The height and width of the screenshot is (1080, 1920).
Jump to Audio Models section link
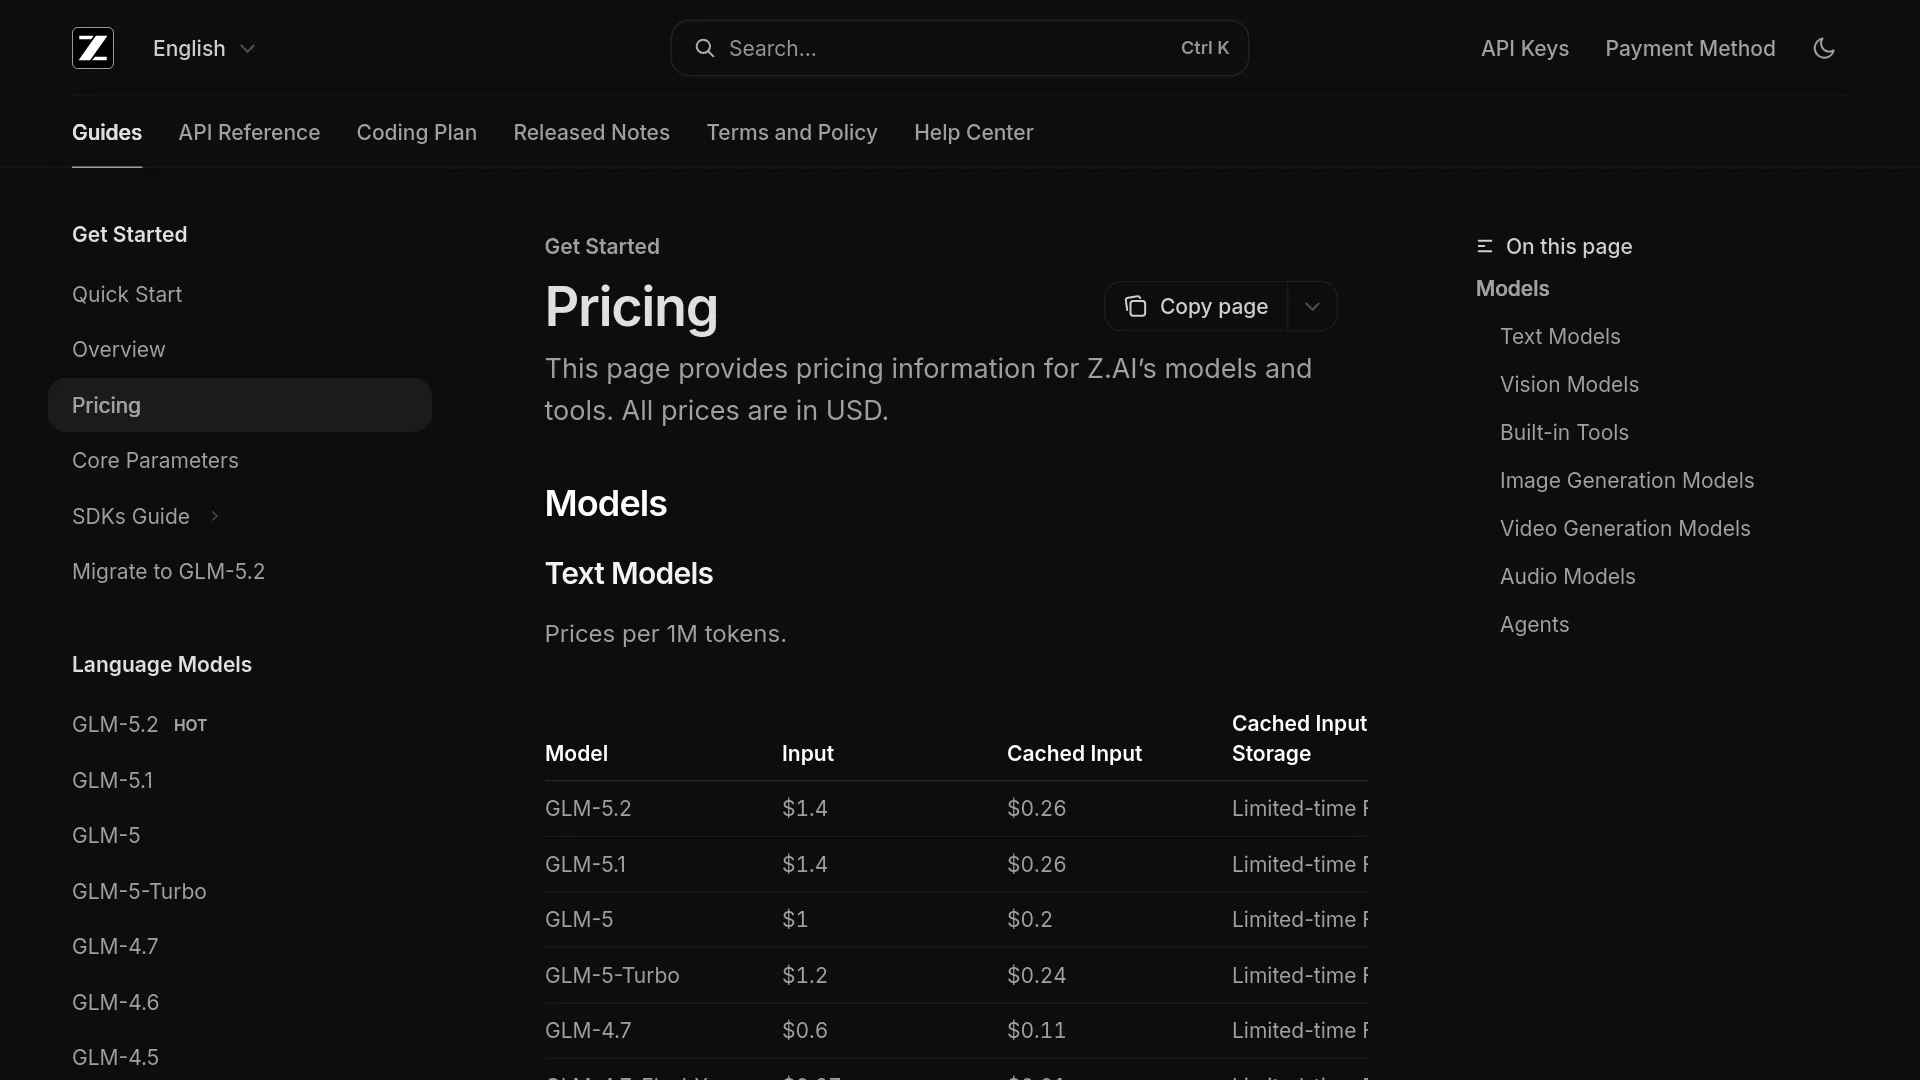1567,576
